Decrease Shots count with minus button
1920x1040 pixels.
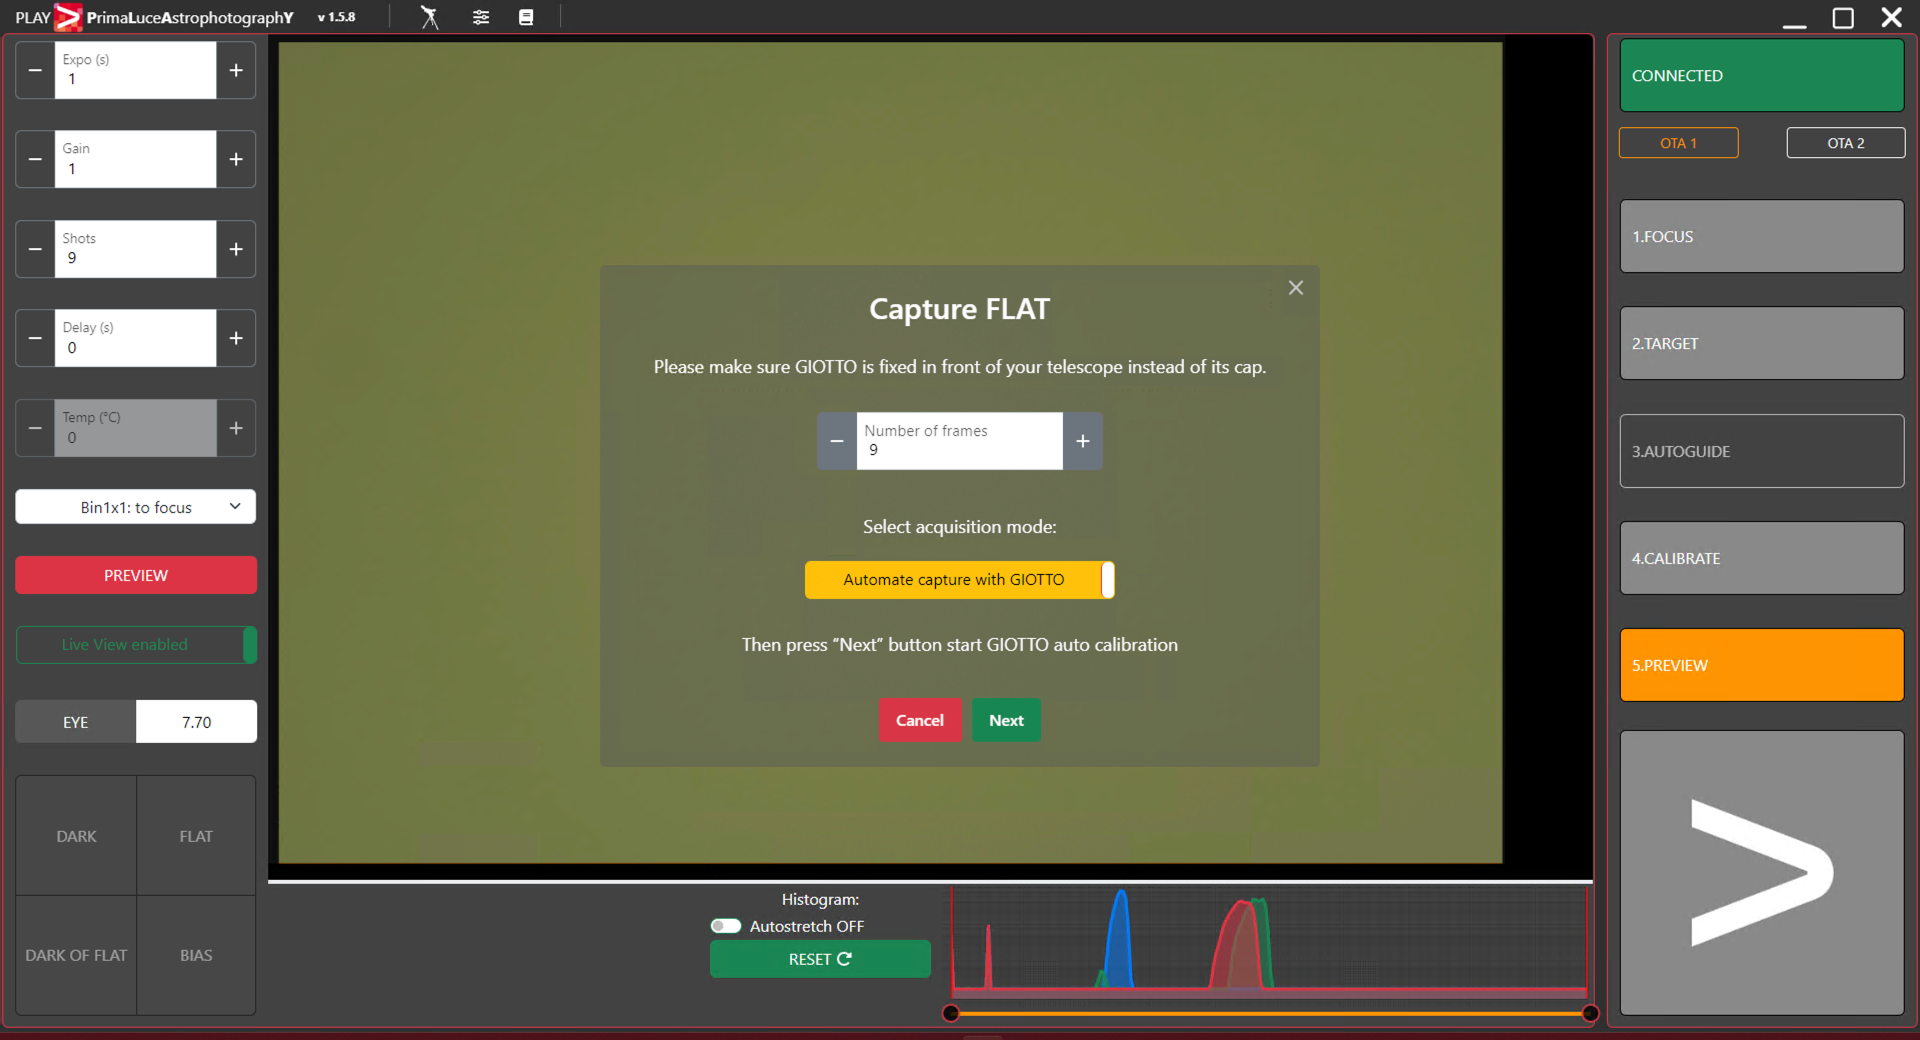tap(35, 249)
